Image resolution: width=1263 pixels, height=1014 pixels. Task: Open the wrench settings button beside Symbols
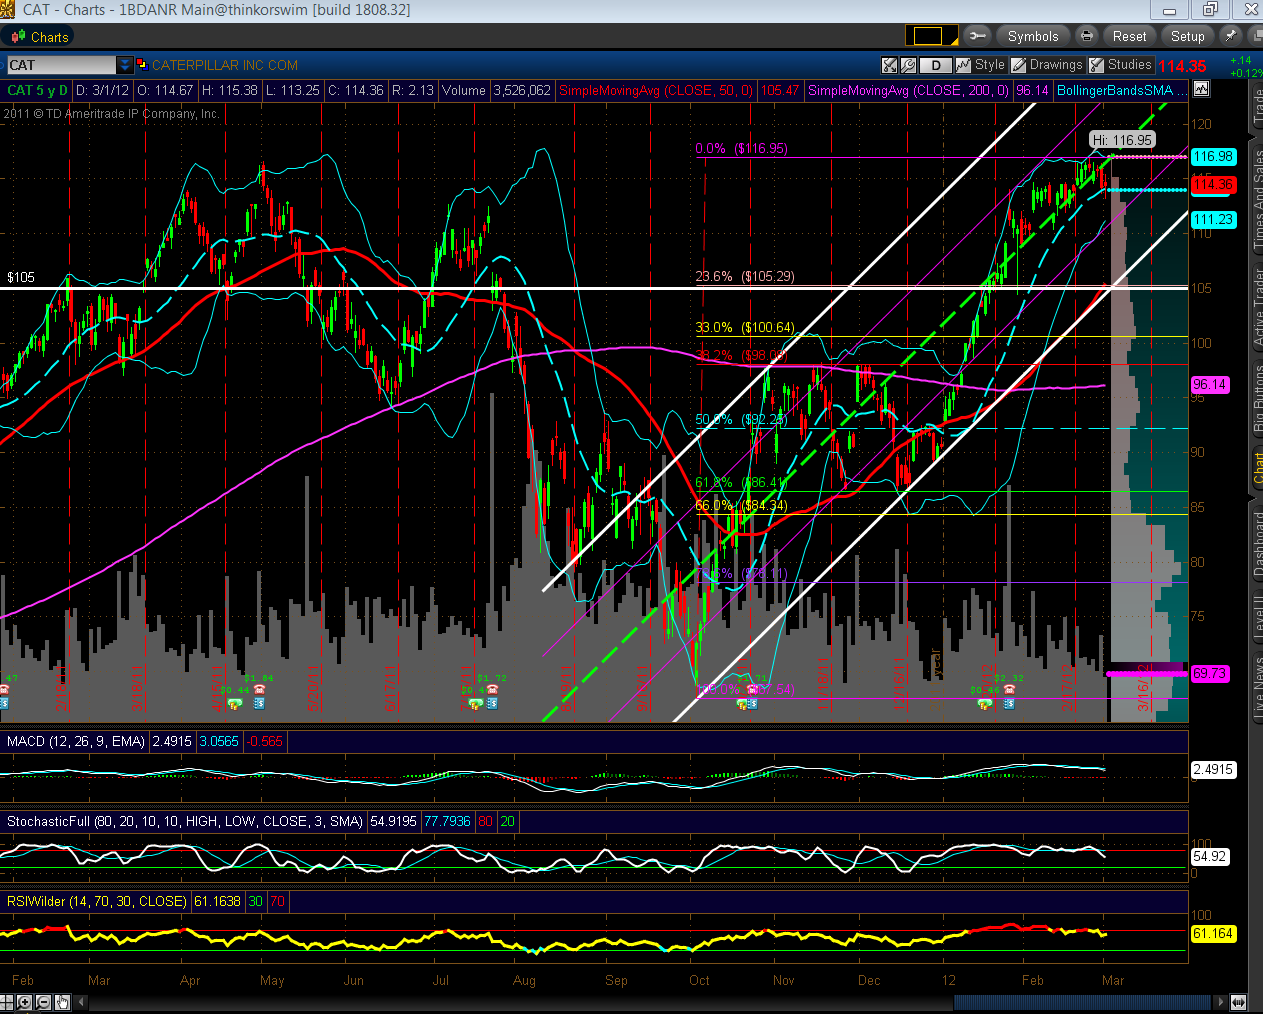coord(978,36)
